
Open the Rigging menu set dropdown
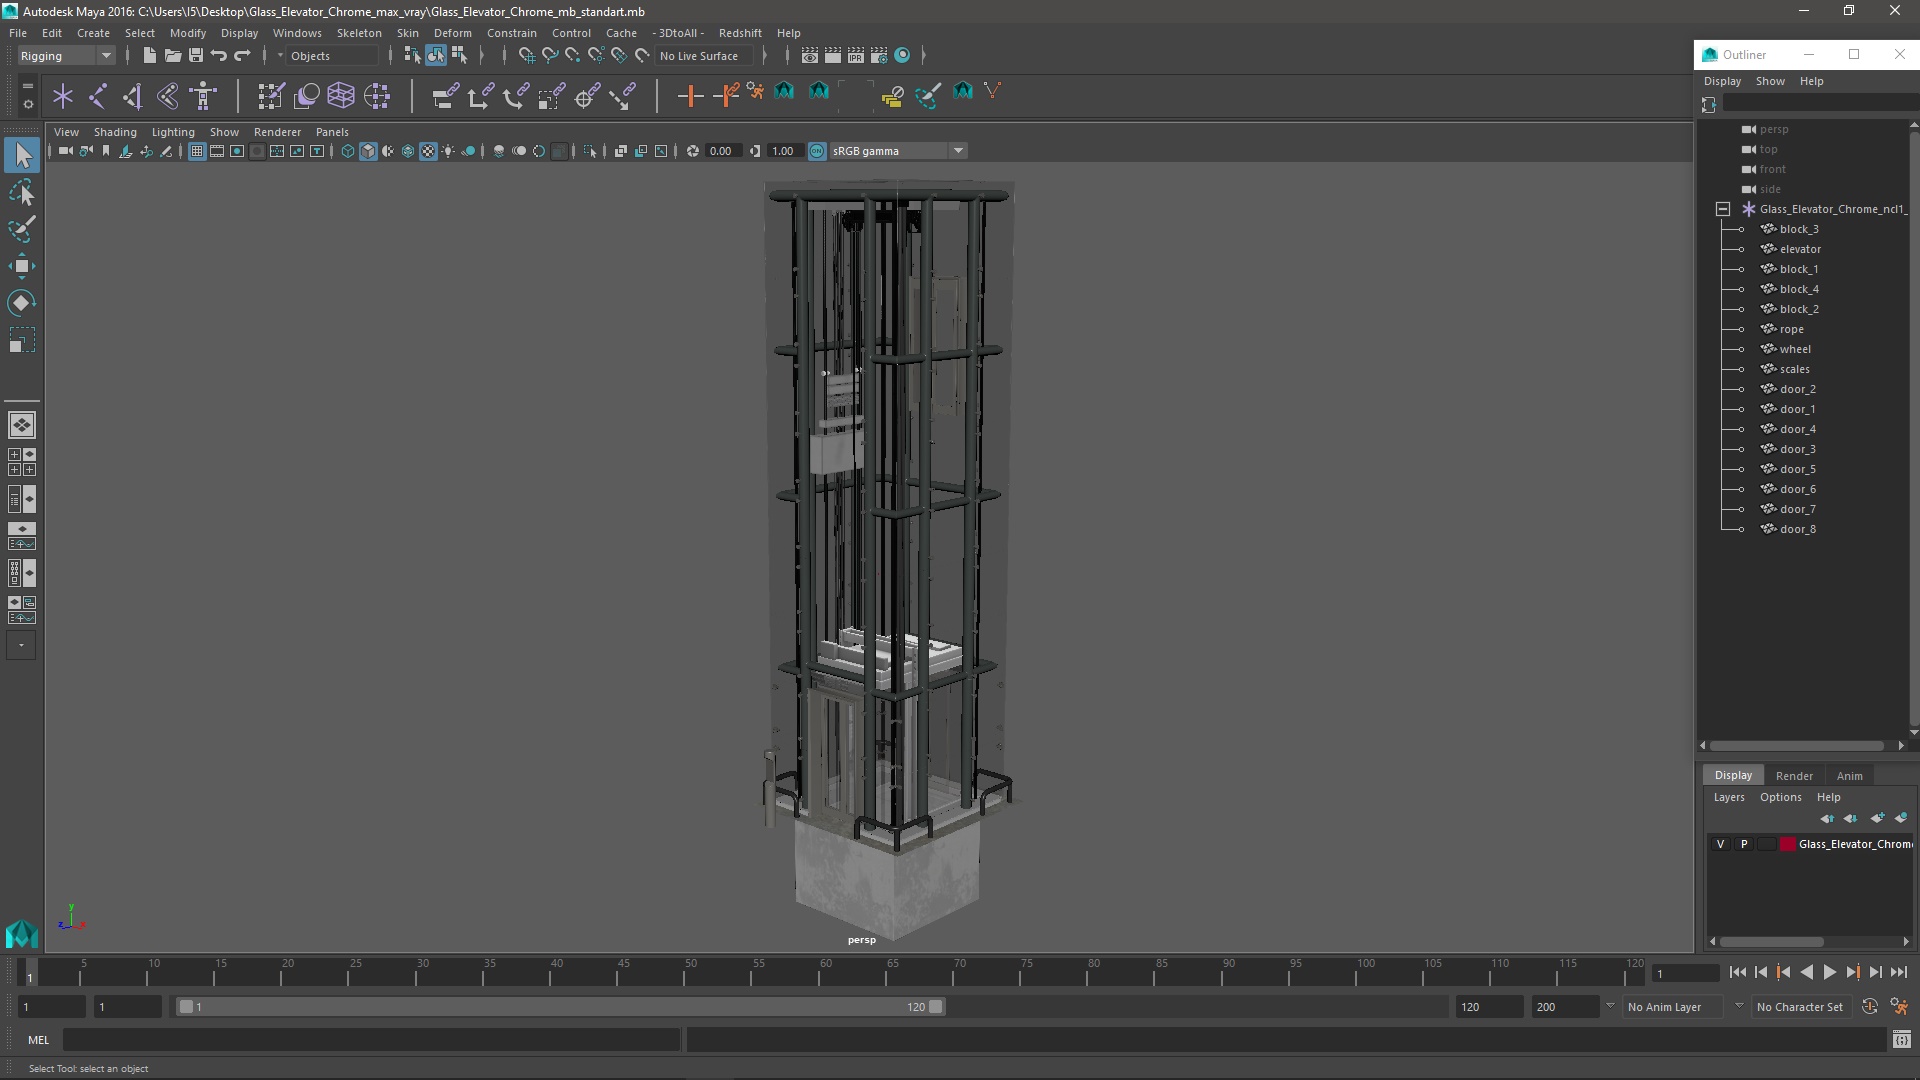[65, 56]
